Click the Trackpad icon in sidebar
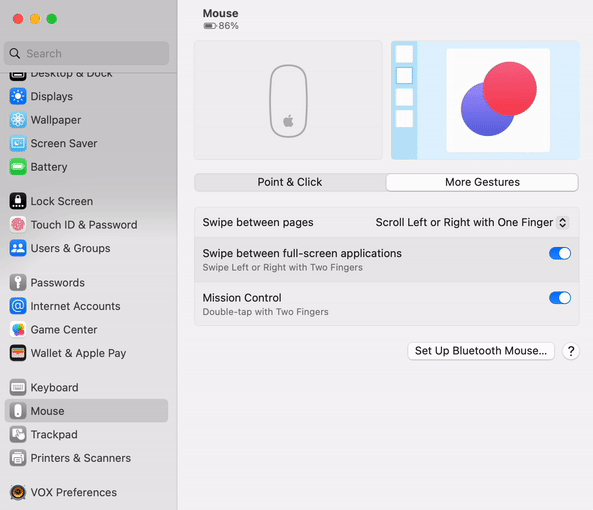Viewport: 593px width, 510px height. [x=18, y=434]
